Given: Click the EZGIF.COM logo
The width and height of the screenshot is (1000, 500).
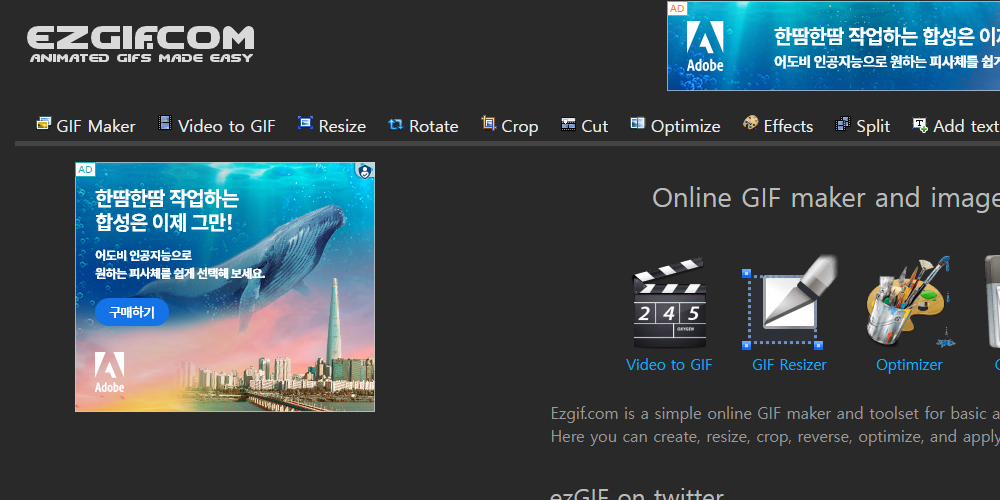Looking at the screenshot, I should (x=140, y=44).
